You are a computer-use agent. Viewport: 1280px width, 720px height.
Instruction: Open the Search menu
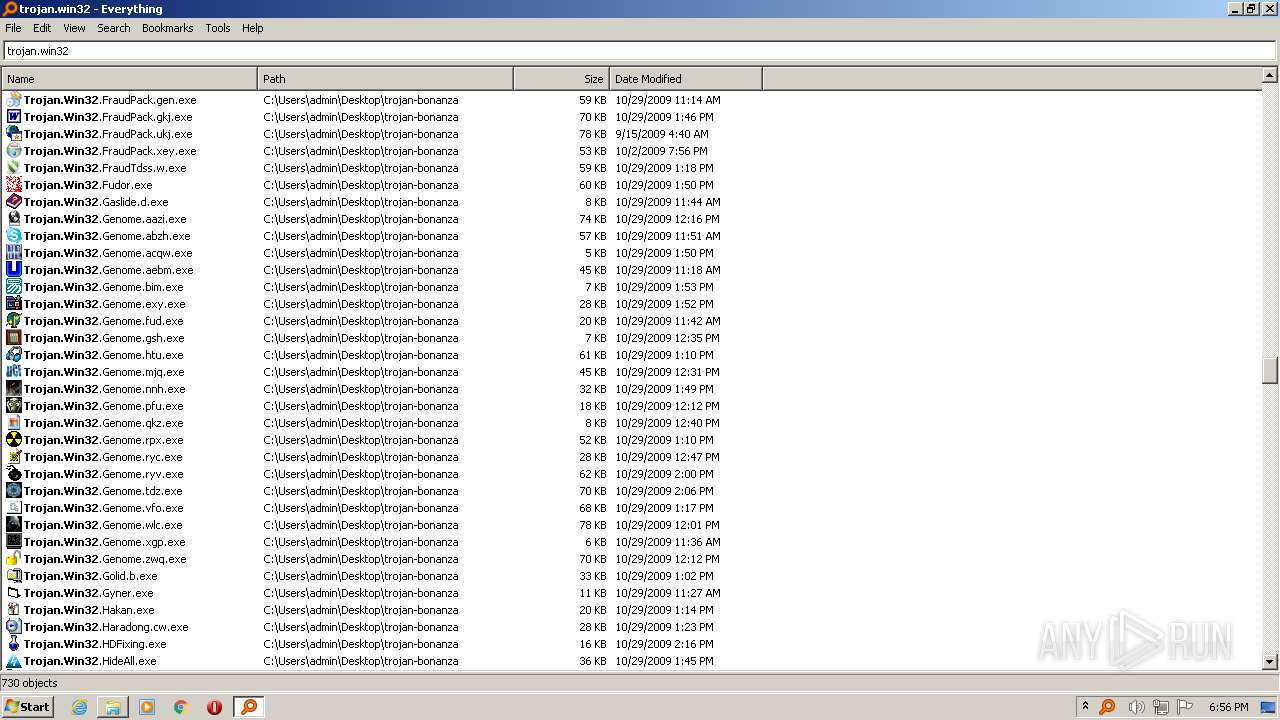pyautogui.click(x=114, y=28)
